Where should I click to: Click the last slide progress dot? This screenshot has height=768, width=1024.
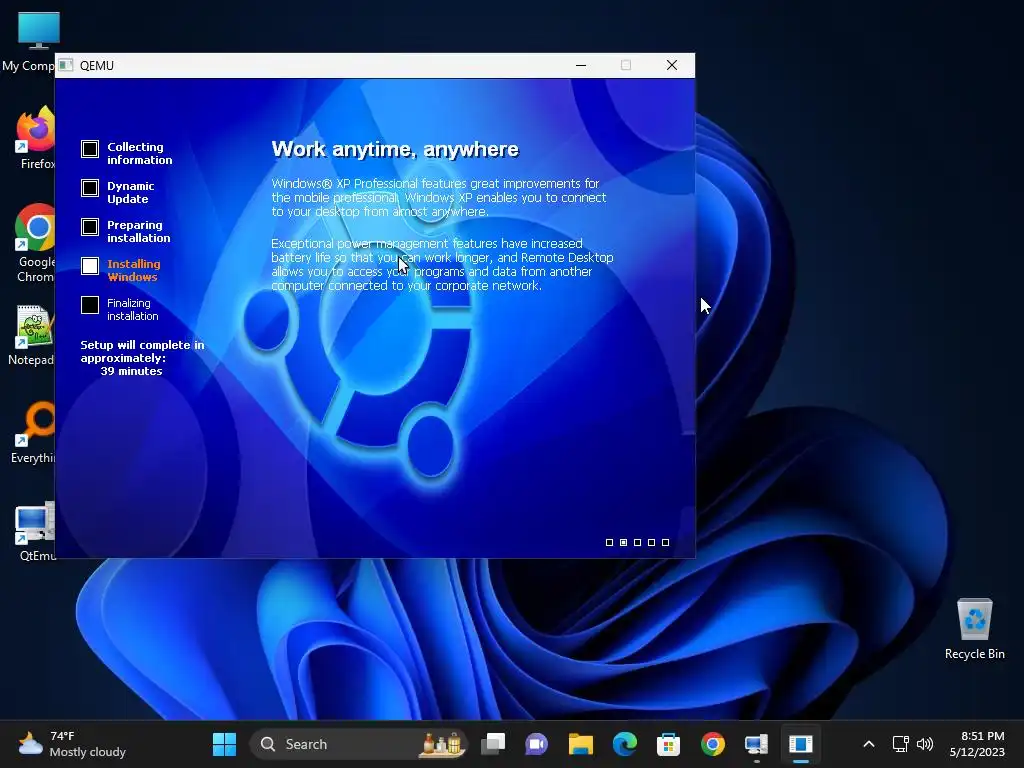665,543
